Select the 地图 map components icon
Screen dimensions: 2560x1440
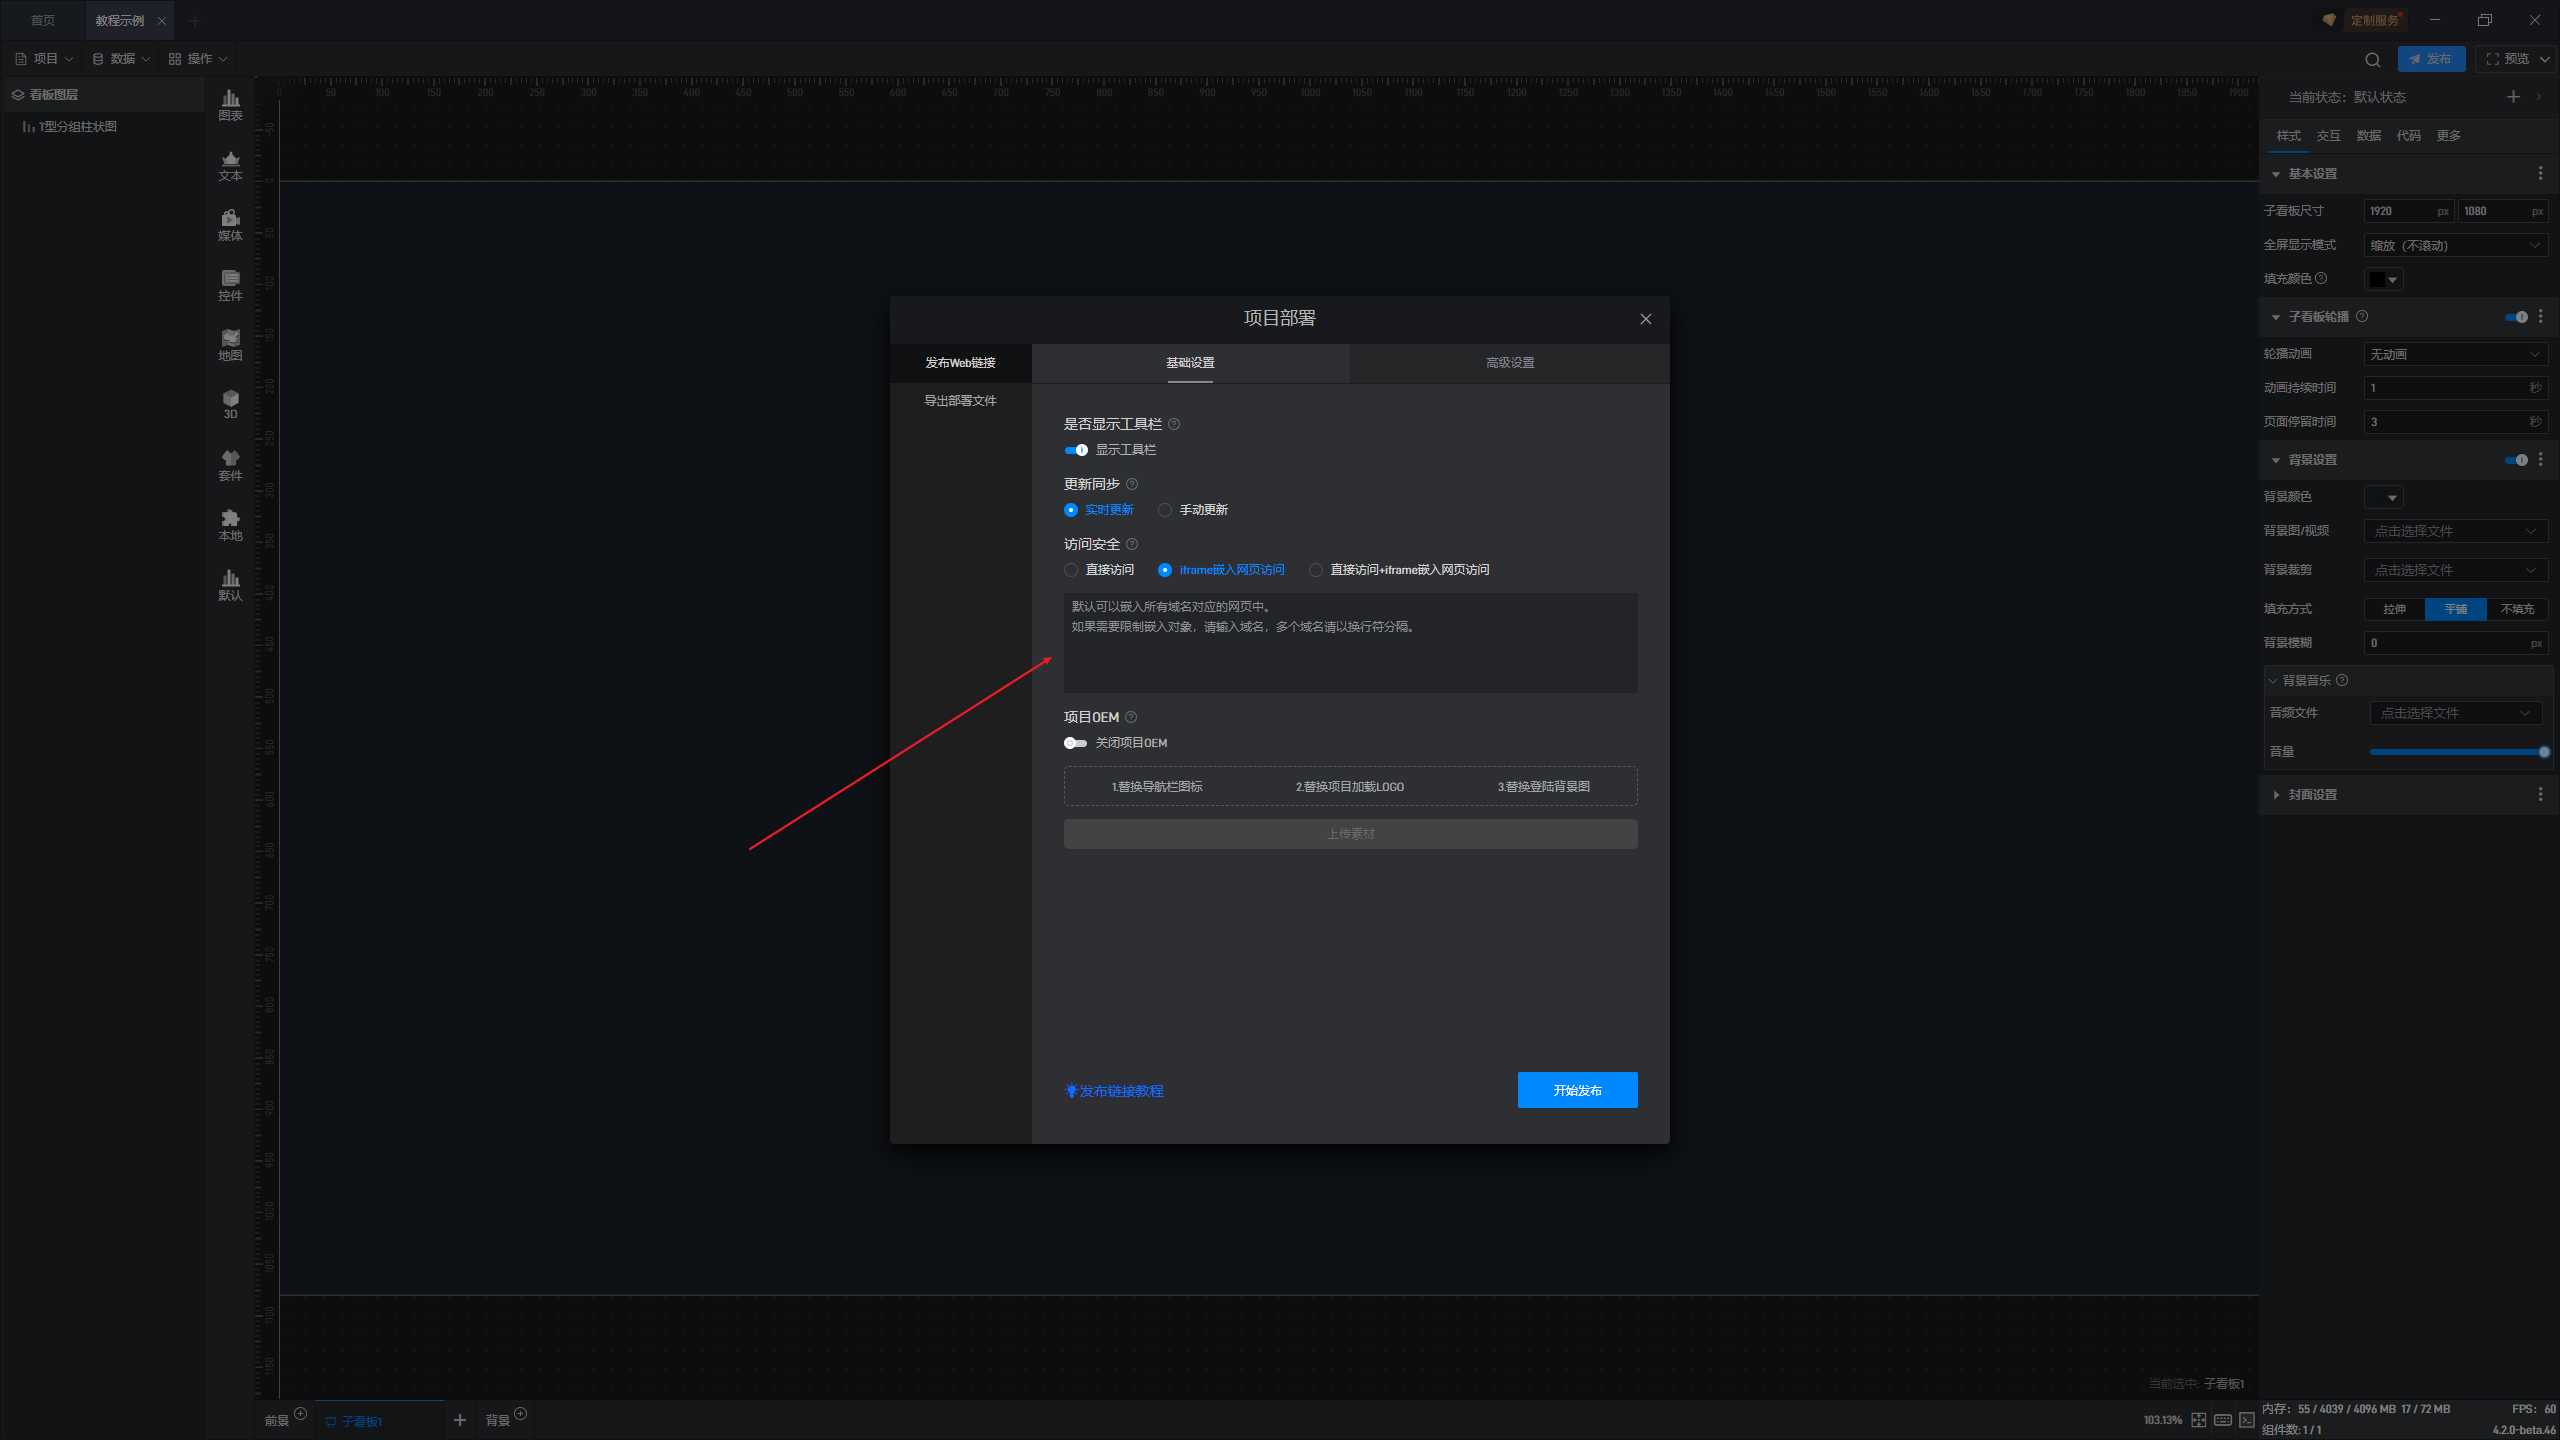tap(230, 344)
